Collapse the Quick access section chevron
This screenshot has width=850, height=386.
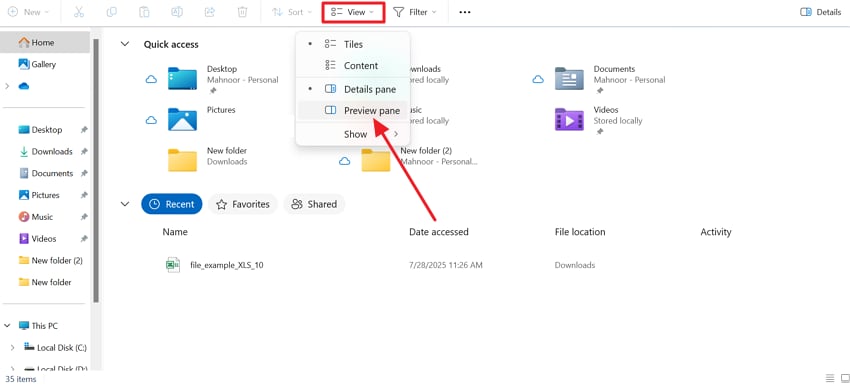coord(125,44)
